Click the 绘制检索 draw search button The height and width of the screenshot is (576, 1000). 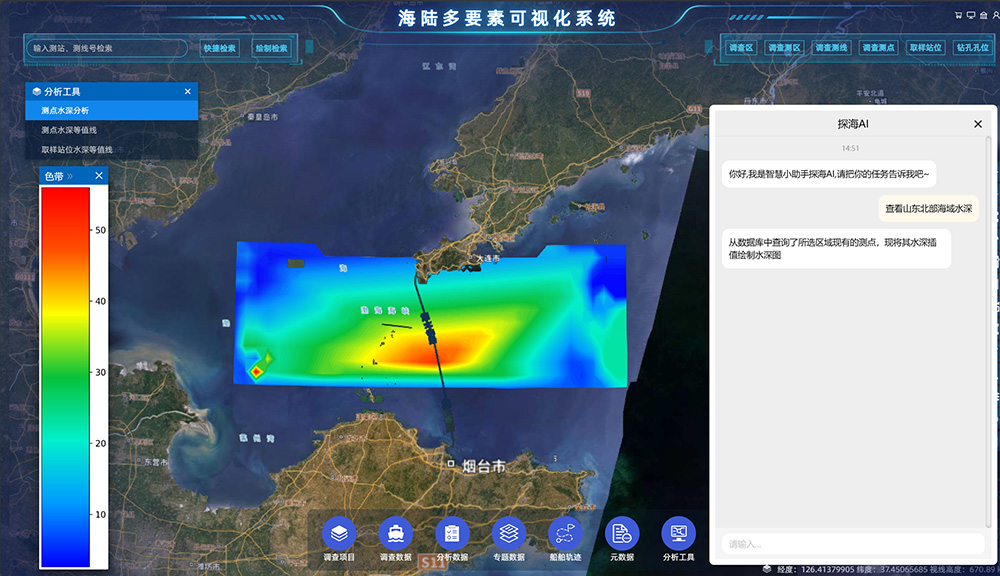click(x=271, y=48)
